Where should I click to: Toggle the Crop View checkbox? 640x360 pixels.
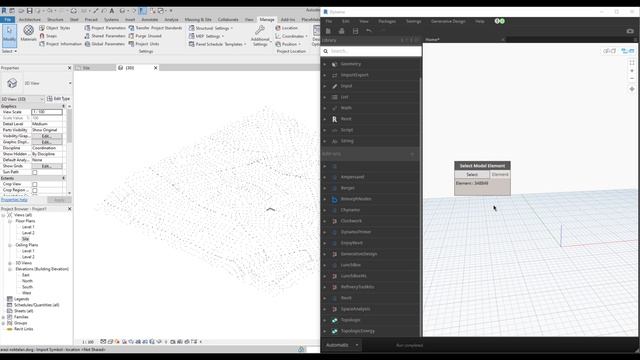35,184
